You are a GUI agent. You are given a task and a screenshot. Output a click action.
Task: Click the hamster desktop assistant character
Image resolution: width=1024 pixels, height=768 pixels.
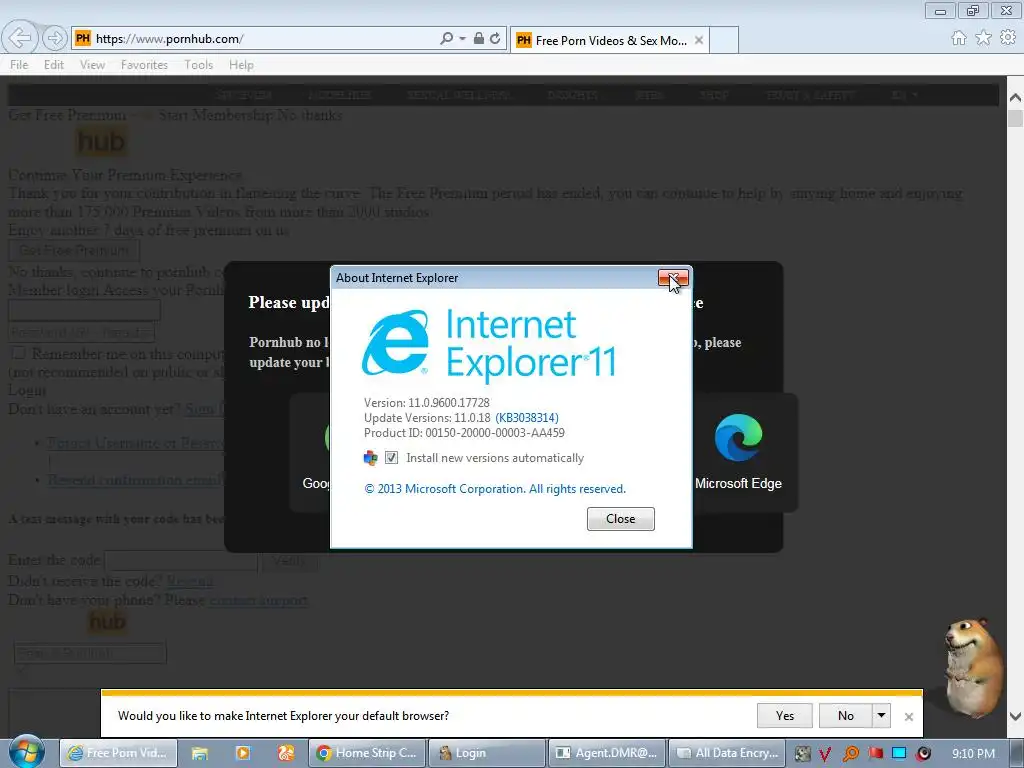(x=972, y=667)
